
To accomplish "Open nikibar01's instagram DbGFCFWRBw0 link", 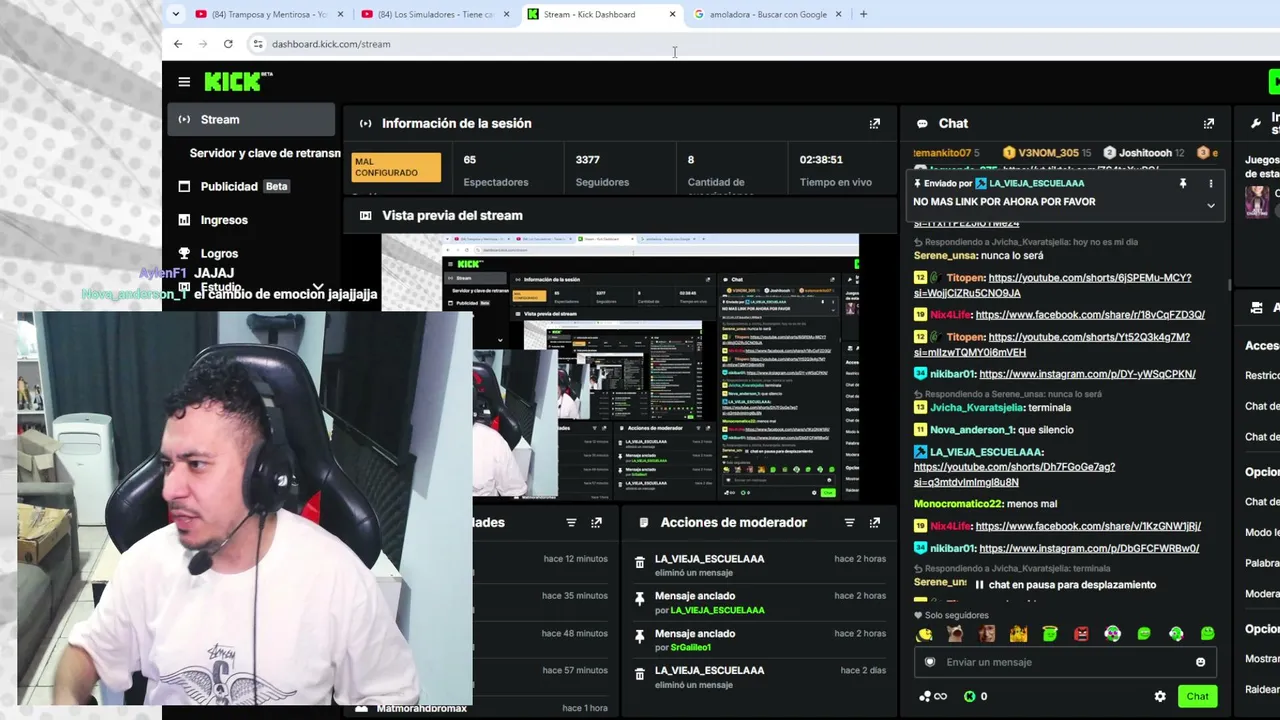I will click(x=1089, y=549).
